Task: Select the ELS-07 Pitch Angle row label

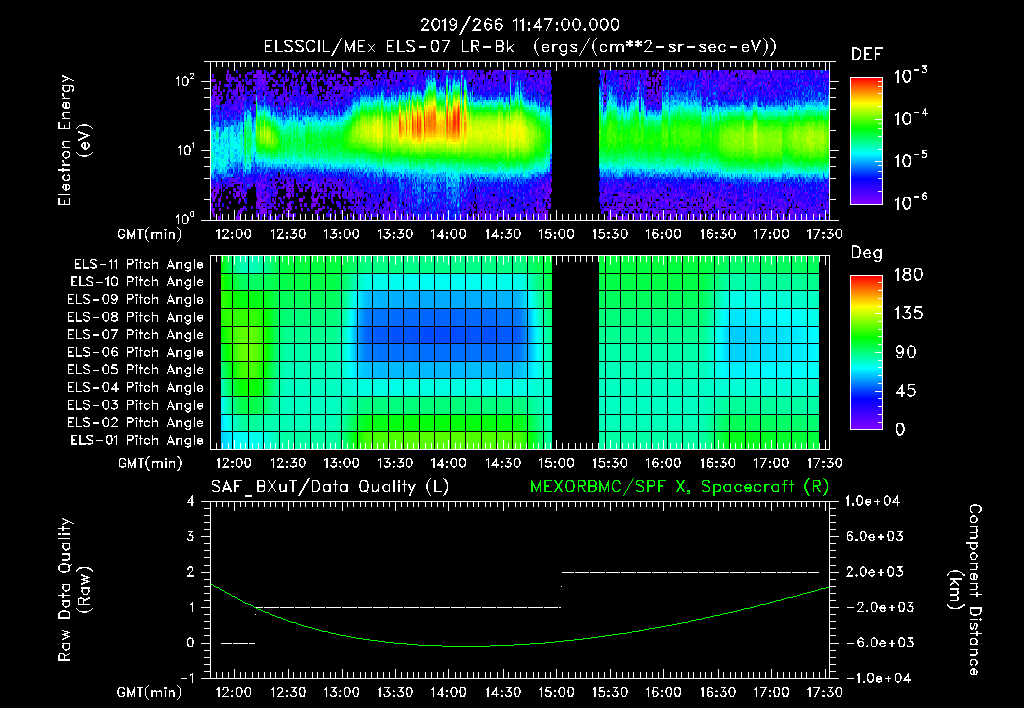Action: (x=136, y=334)
